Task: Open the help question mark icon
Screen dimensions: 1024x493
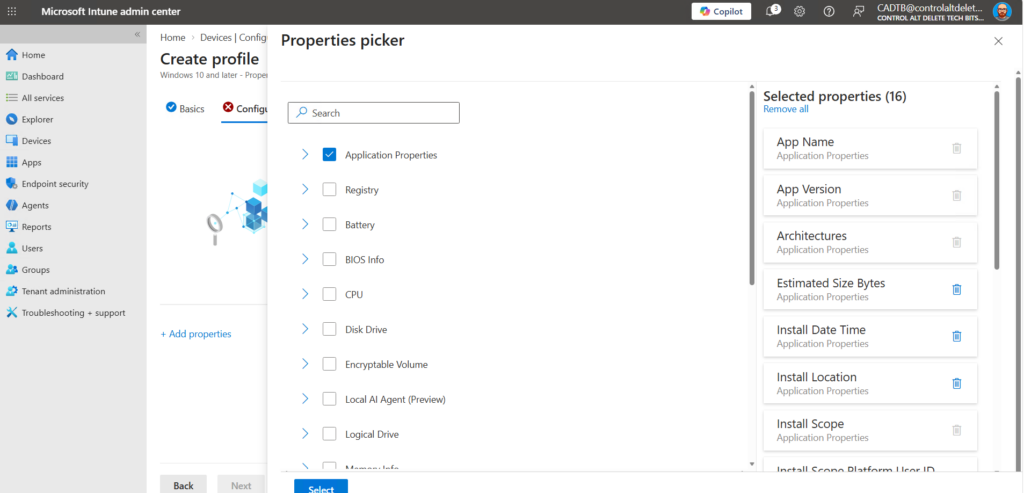Action: (x=829, y=12)
